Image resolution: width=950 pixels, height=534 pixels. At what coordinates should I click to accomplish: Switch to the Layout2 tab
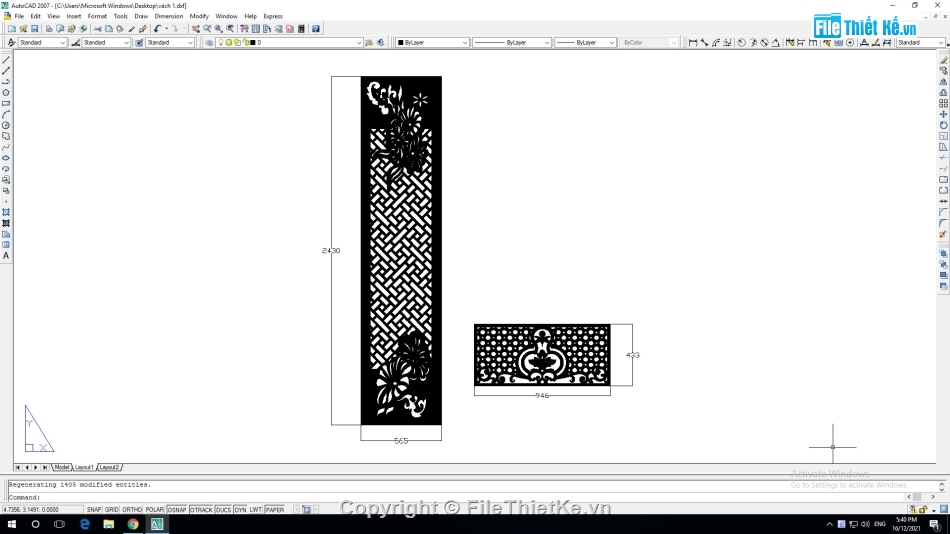click(x=109, y=467)
